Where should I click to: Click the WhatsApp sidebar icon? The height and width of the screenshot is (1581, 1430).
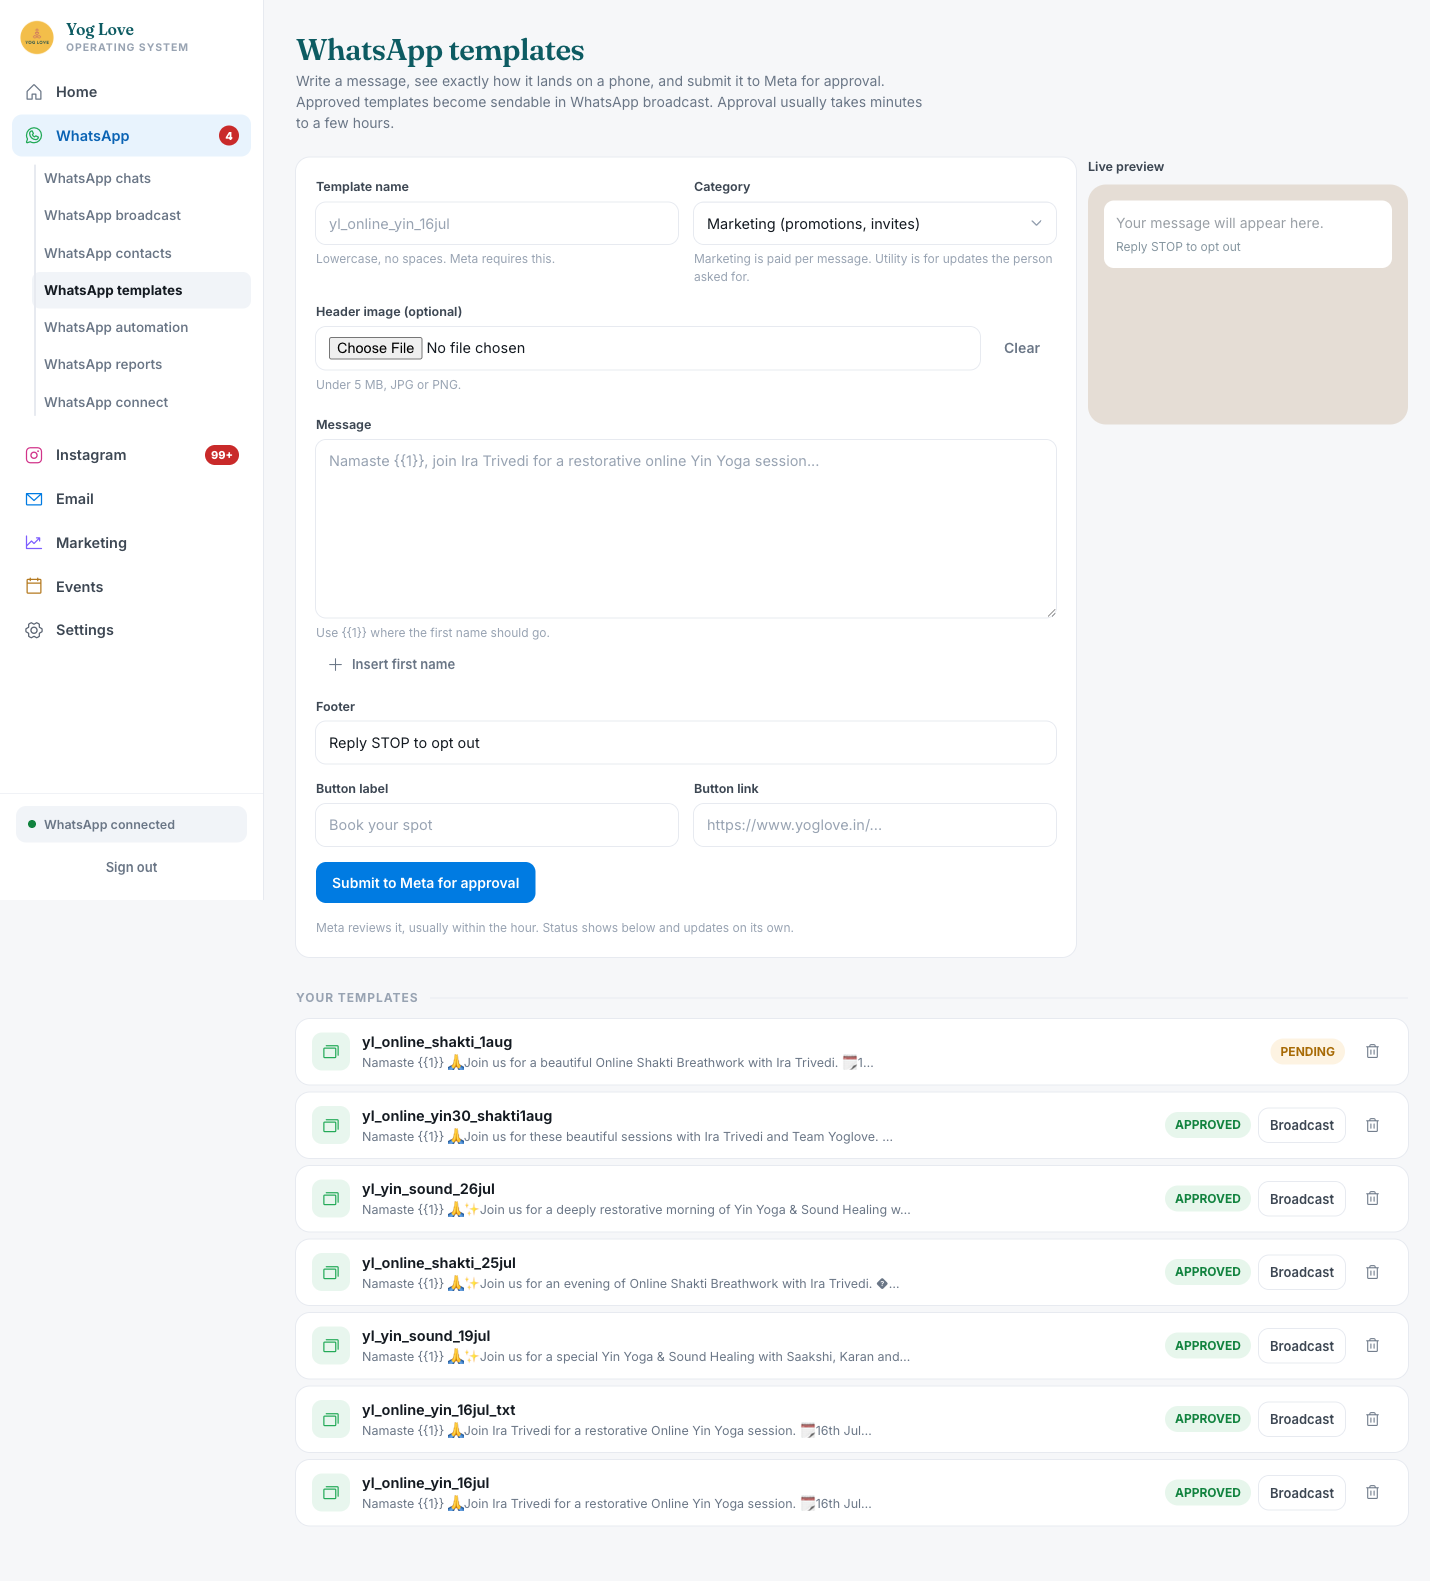pyautogui.click(x=34, y=136)
